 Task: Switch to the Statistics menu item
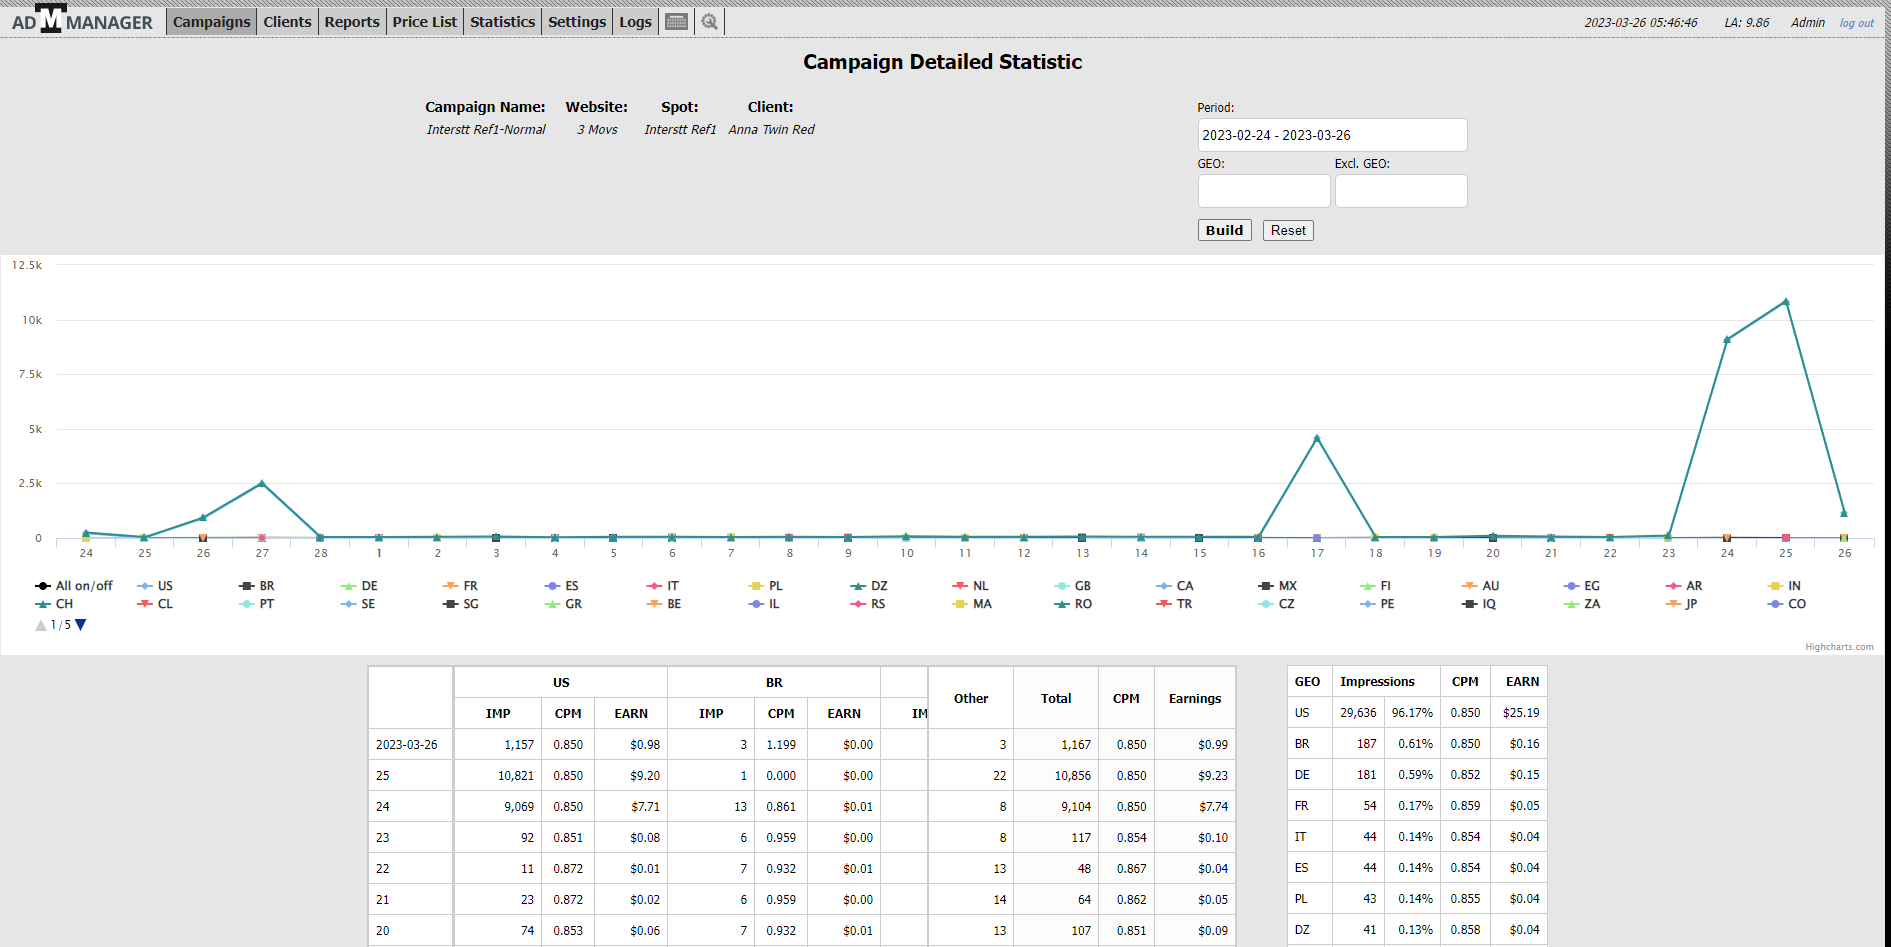502,22
